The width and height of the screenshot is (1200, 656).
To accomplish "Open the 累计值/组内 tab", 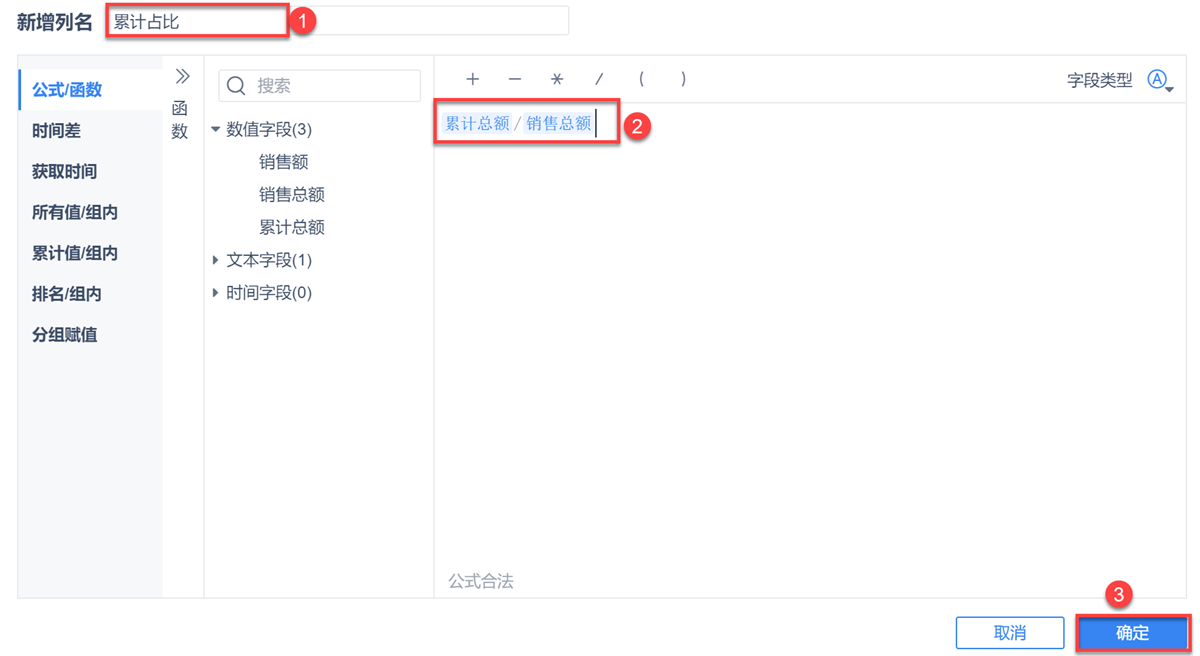I will pyautogui.click(x=91, y=254).
